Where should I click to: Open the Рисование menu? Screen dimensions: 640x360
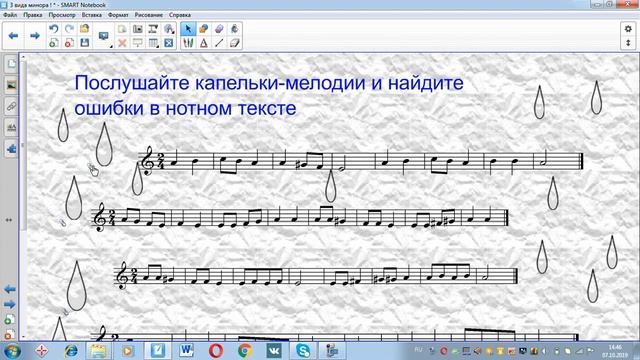[x=149, y=15]
